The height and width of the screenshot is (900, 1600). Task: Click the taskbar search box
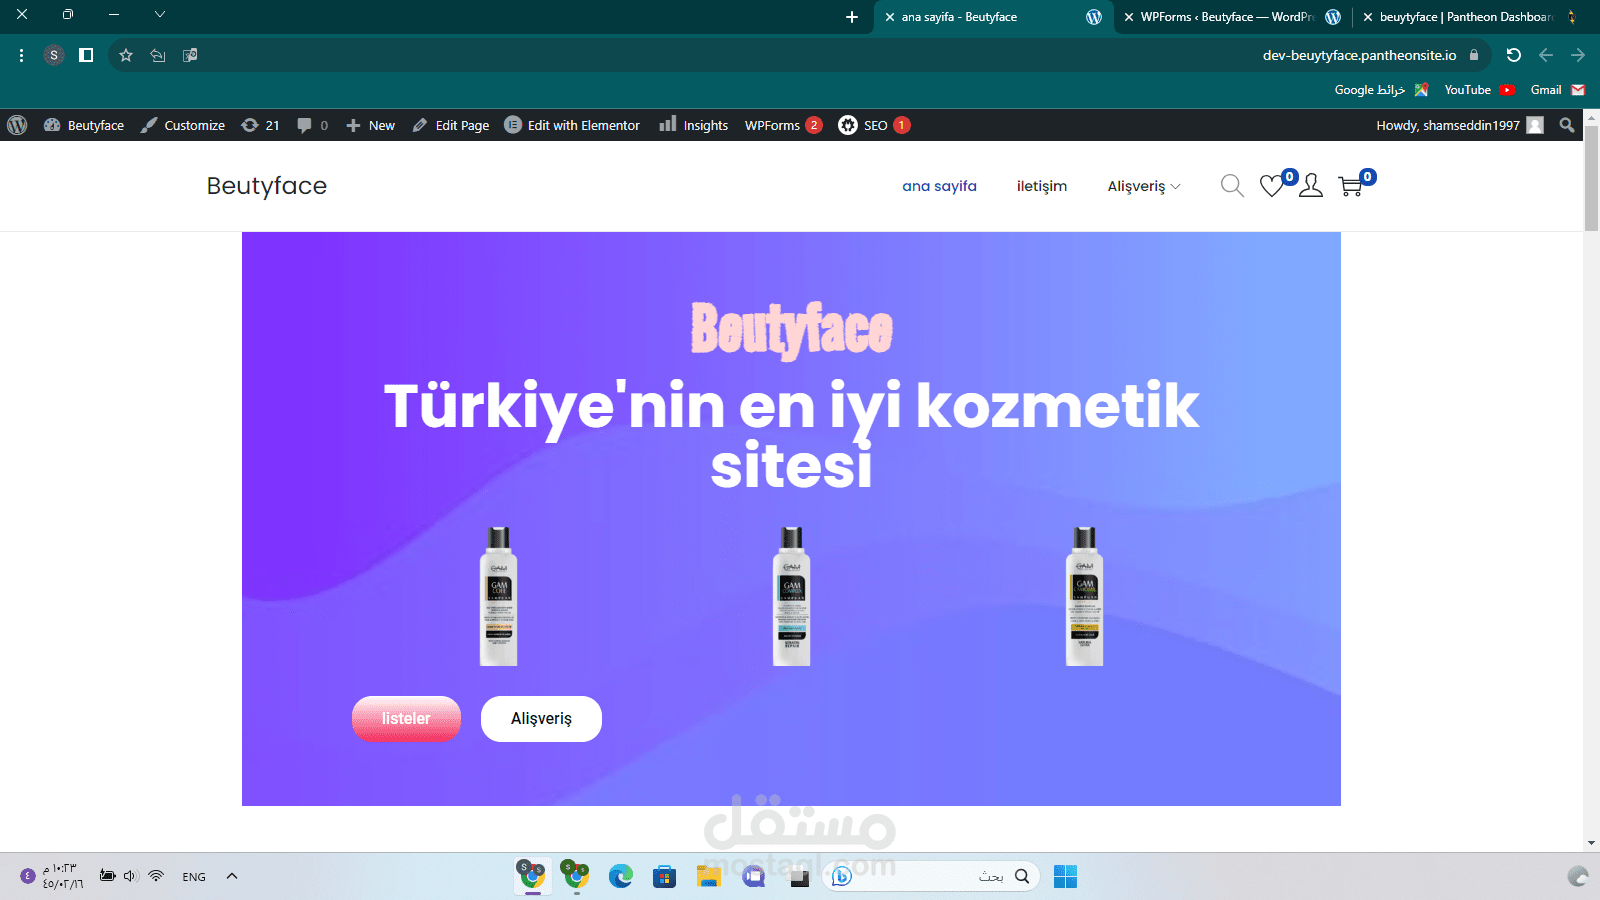[x=930, y=877]
